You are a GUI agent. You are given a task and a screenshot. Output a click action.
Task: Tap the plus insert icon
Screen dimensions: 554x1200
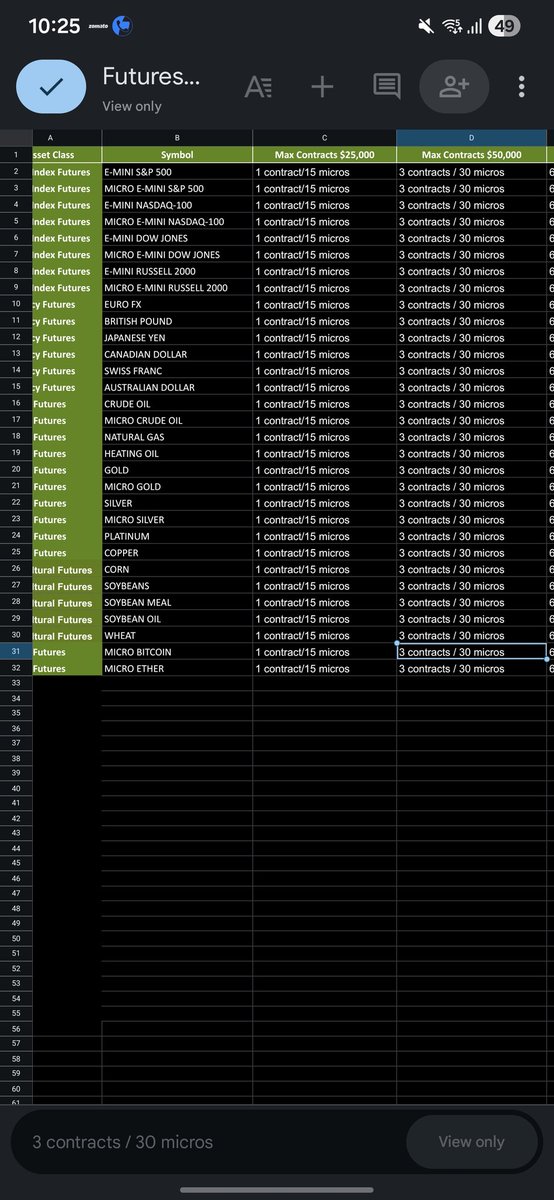[322, 87]
